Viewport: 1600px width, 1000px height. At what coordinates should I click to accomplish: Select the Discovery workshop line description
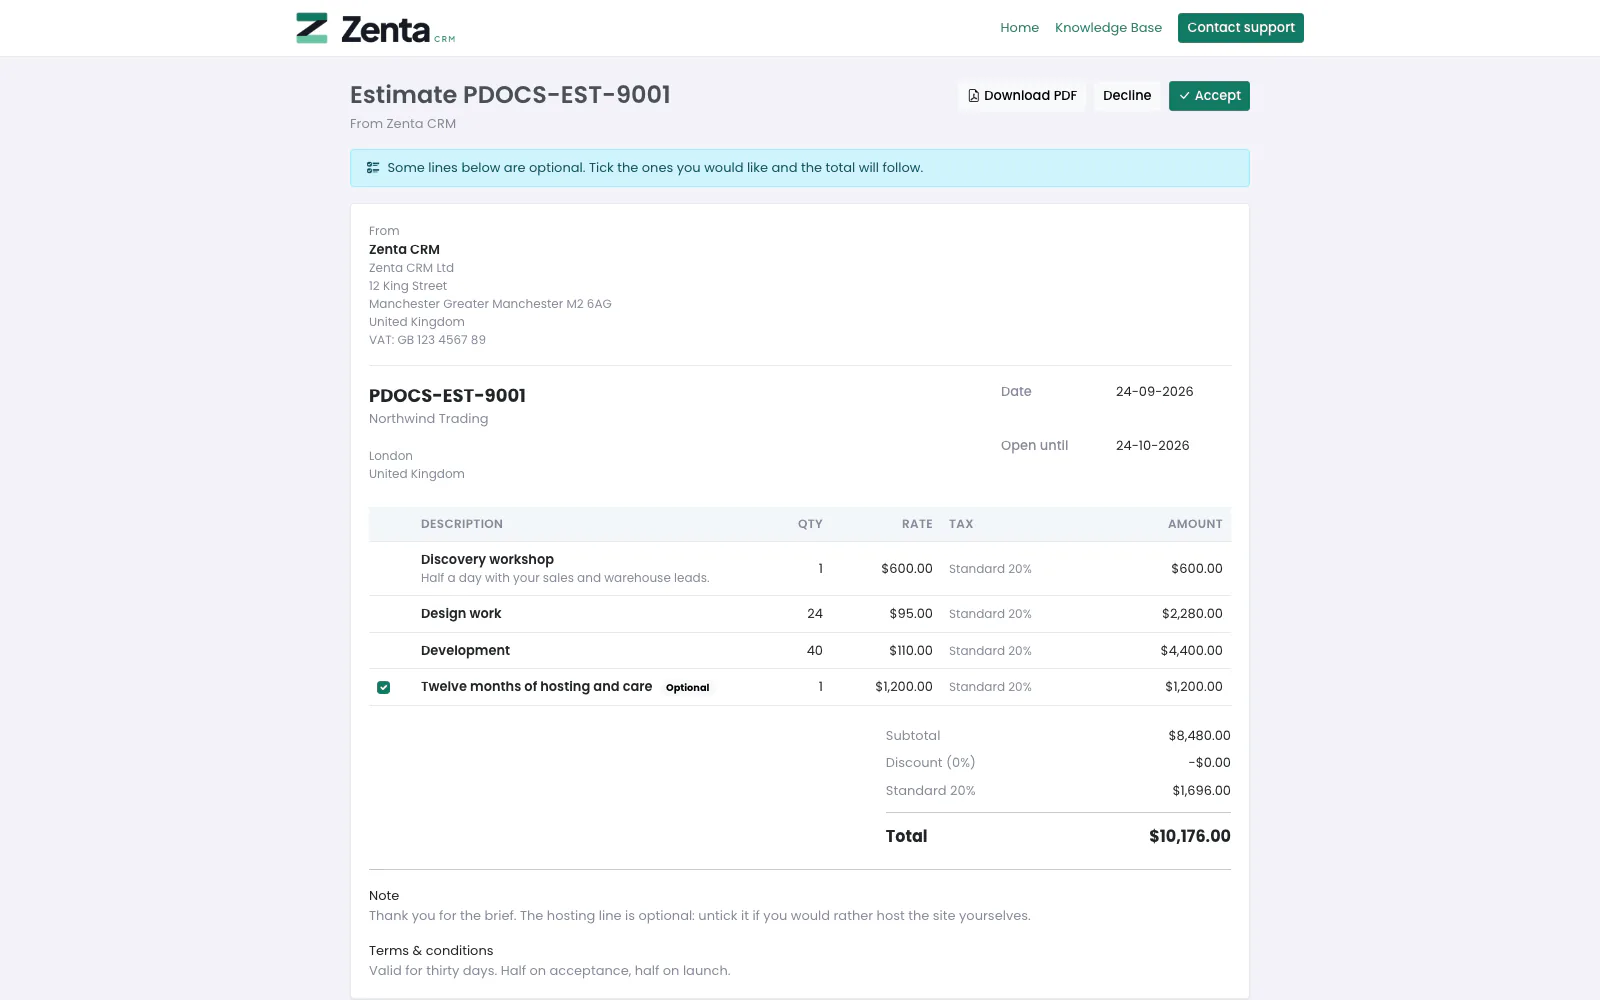click(487, 559)
